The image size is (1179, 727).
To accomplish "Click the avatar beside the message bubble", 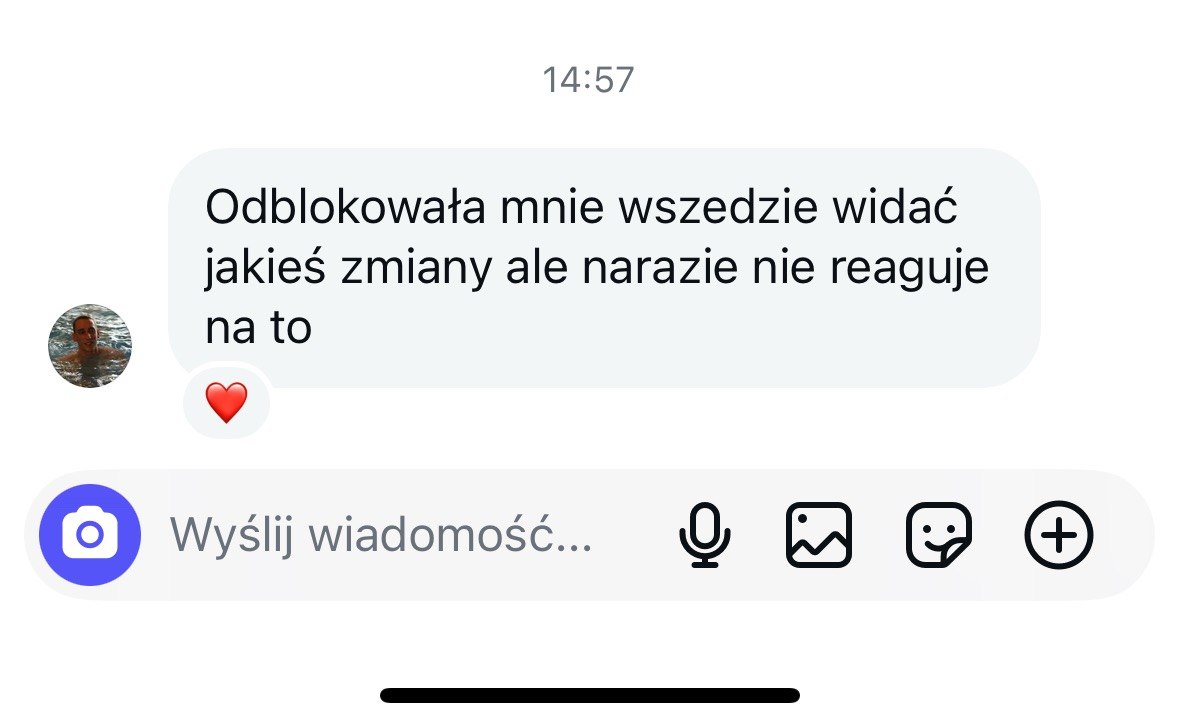I will [89, 346].
